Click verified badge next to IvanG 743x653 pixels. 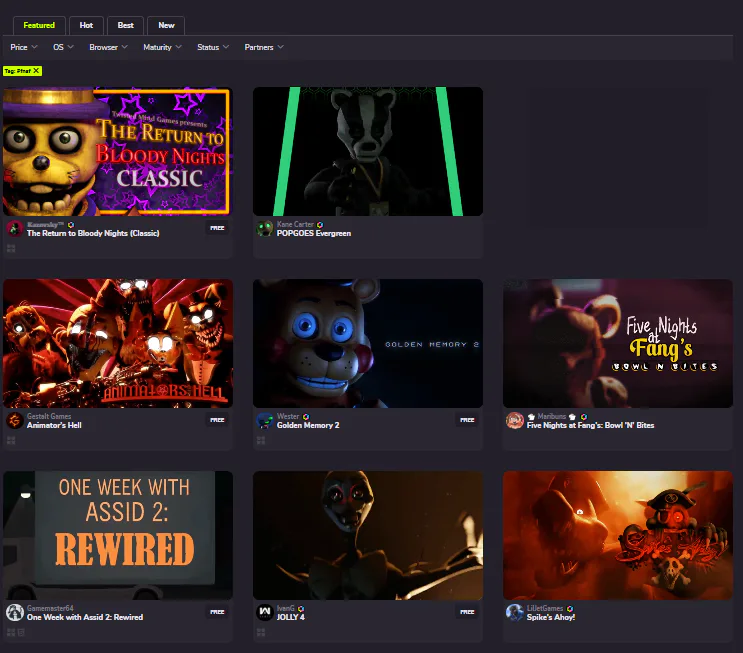point(301,608)
